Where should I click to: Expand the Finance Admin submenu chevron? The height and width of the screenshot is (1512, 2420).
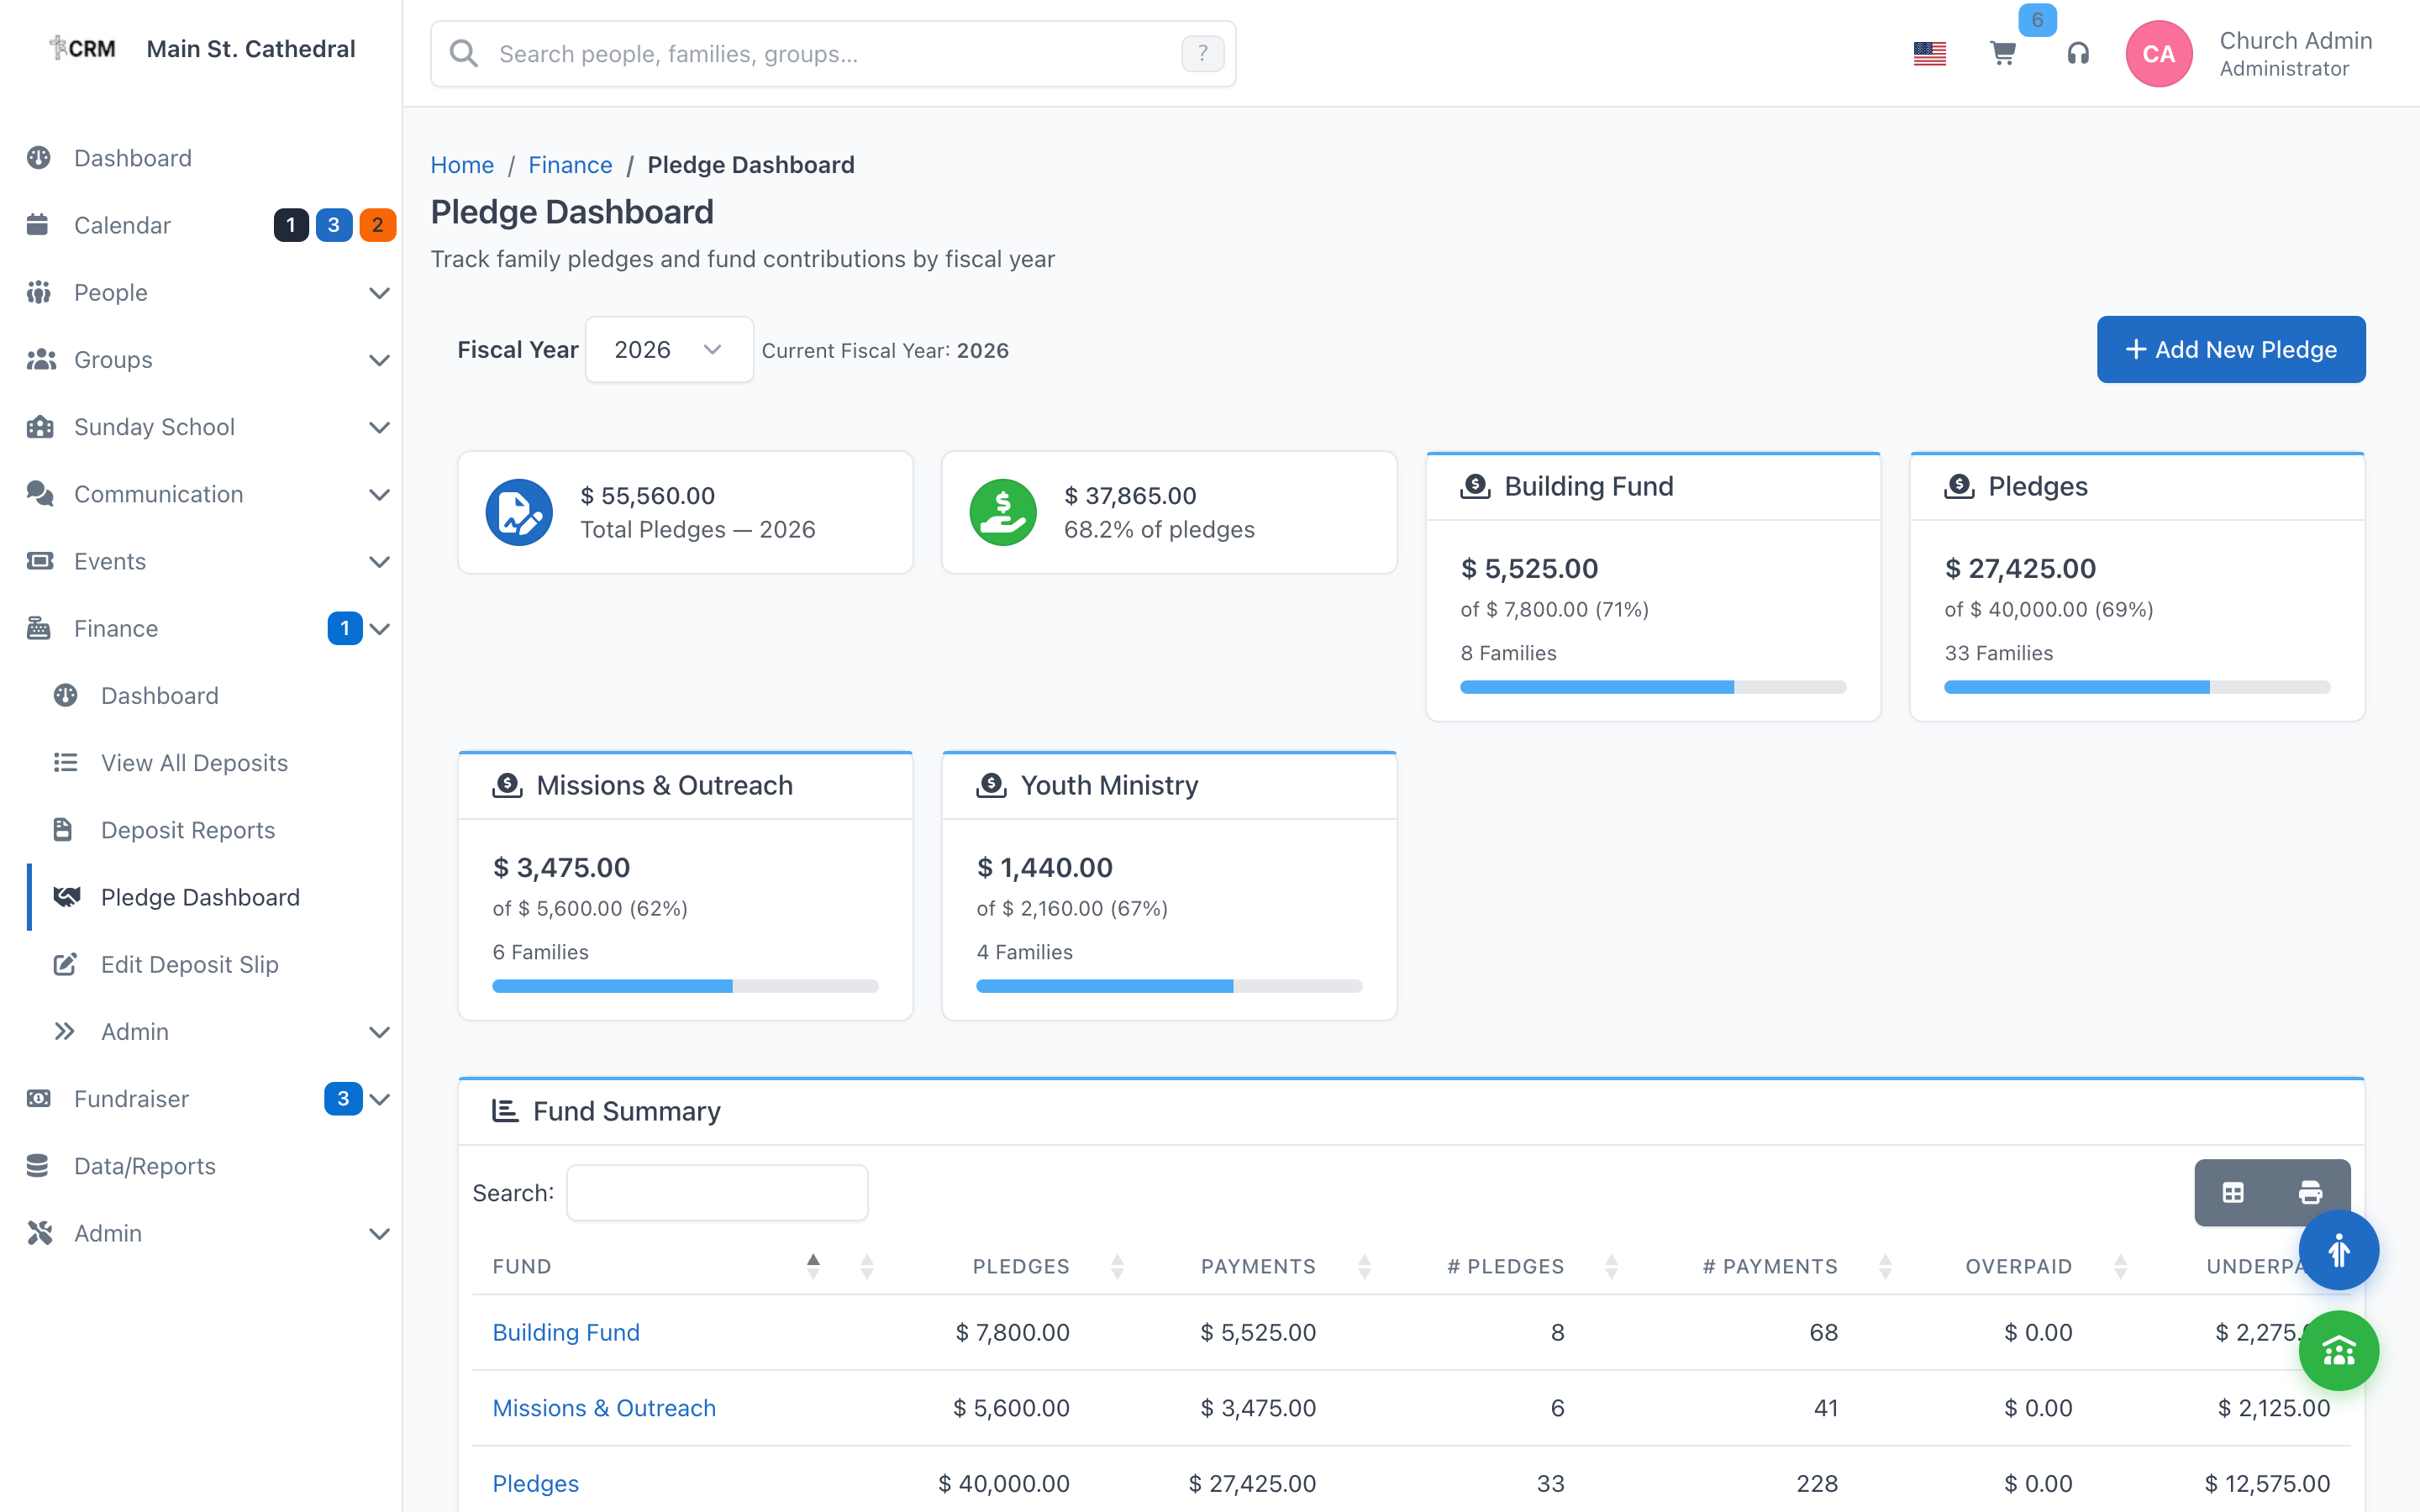379,1031
